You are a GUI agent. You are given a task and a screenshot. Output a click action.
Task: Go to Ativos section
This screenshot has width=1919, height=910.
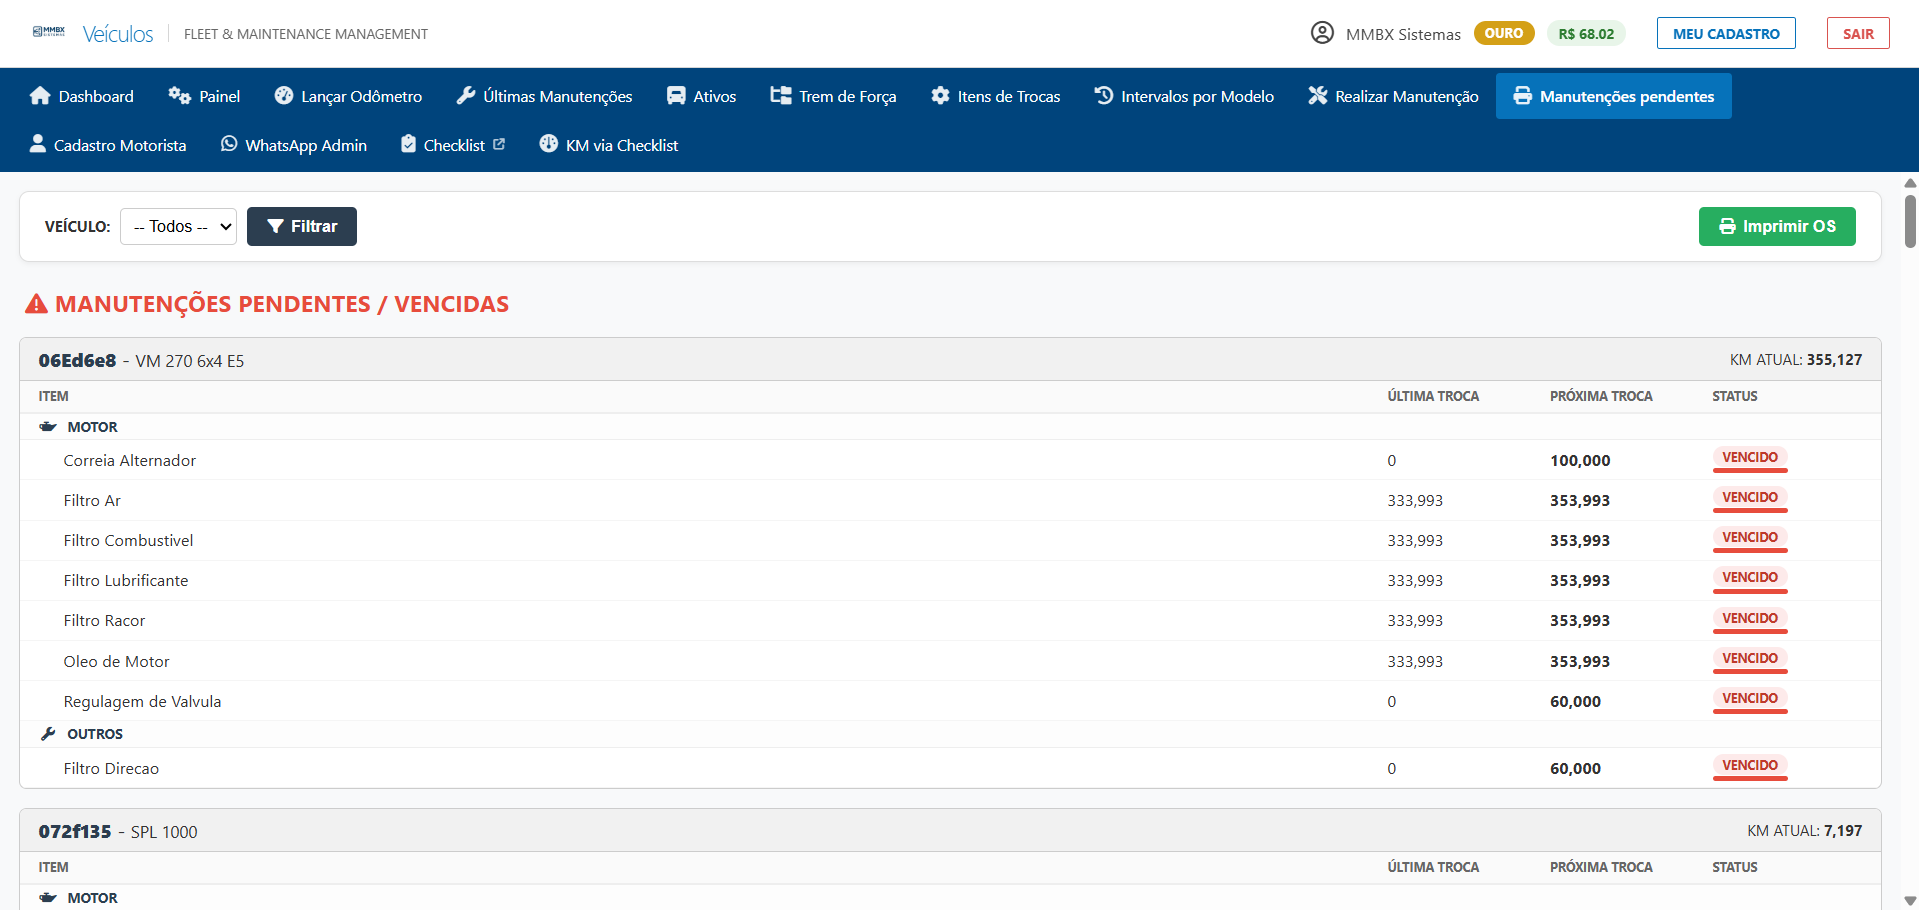click(701, 96)
